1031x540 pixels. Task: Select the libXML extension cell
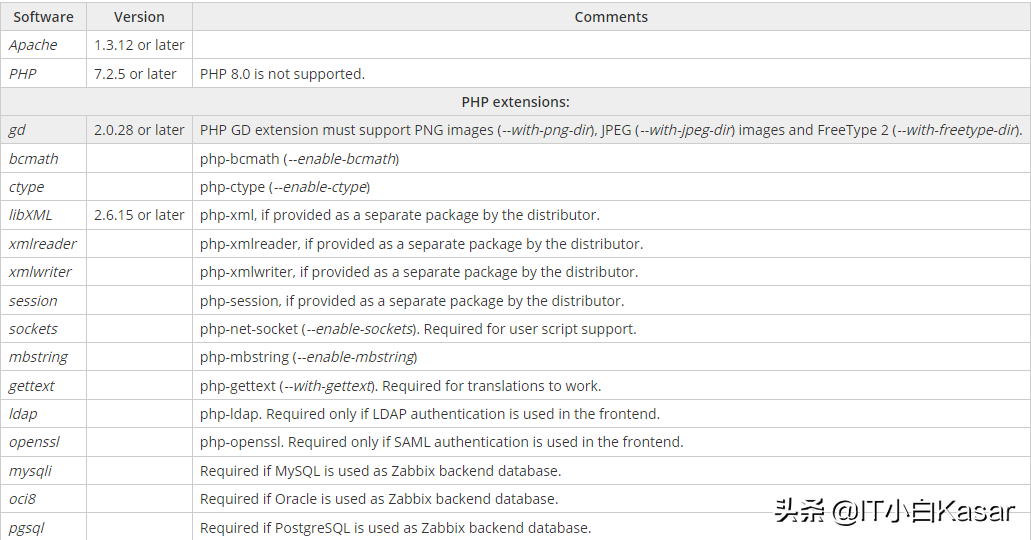coord(30,215)
